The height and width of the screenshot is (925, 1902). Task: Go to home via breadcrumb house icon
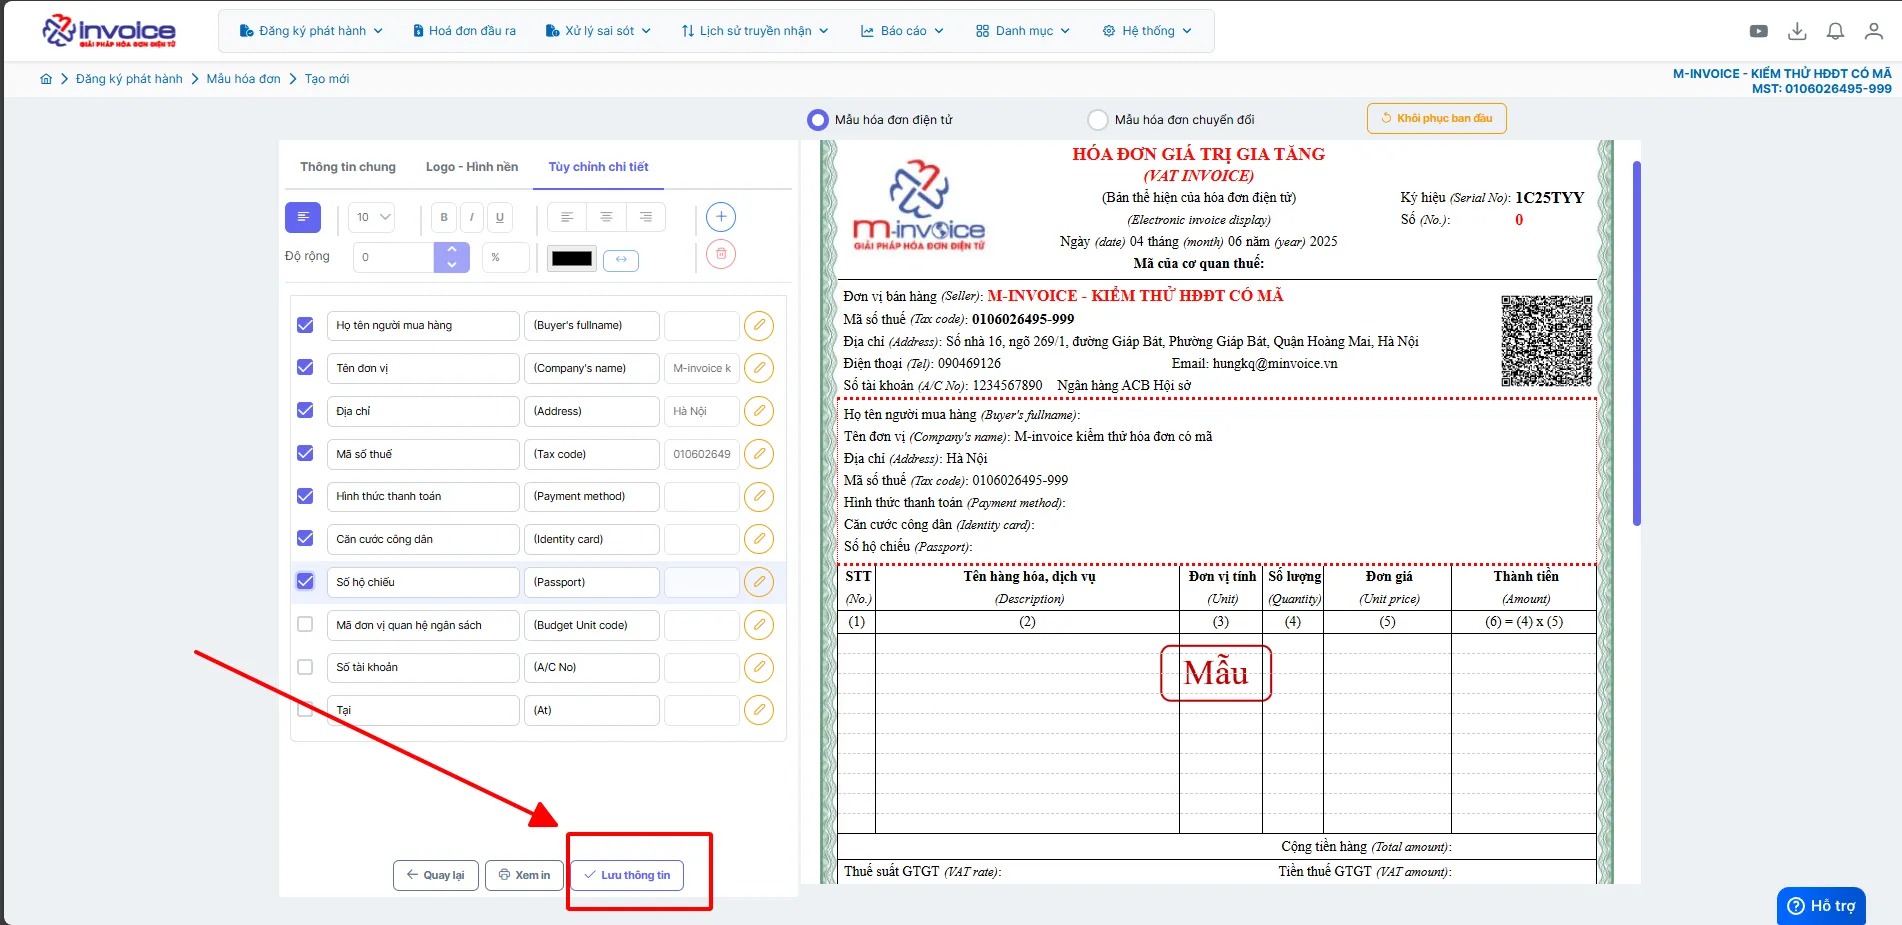pyautogui.click(x=46, y=79)
